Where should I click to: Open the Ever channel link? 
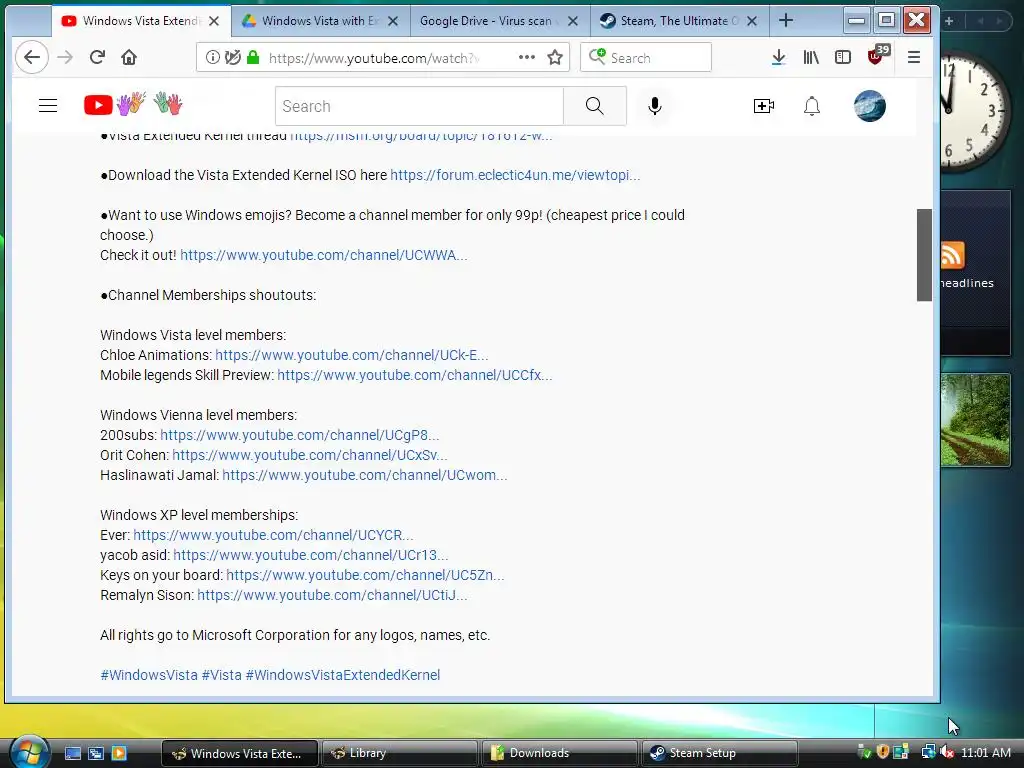[x=273, y=536]
